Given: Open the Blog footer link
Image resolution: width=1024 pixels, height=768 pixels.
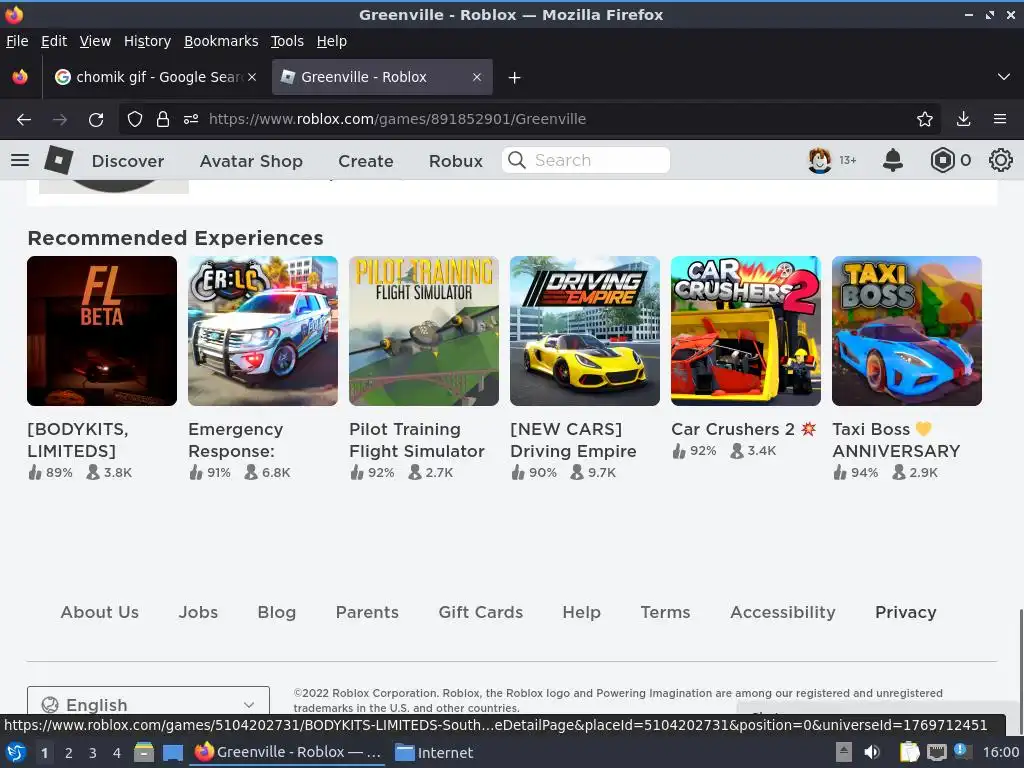Looking at the screenshot, I should click(x=277, y=612).
